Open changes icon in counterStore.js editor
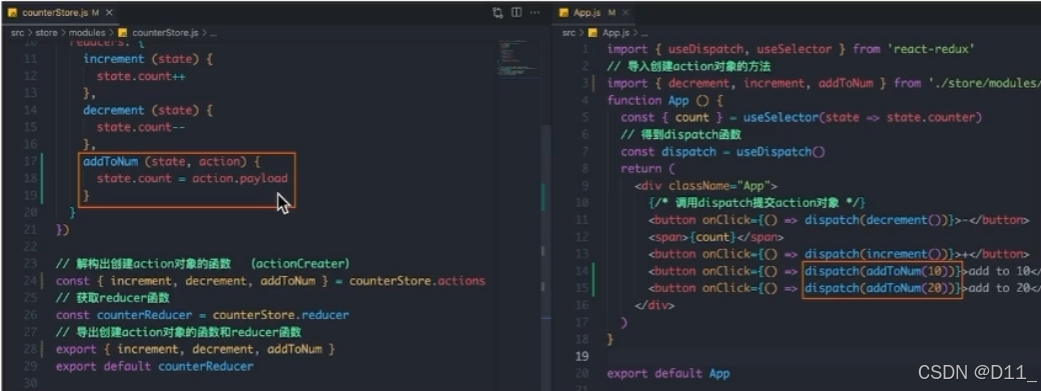Viewport: 1041px width, 391px height. 498,13
